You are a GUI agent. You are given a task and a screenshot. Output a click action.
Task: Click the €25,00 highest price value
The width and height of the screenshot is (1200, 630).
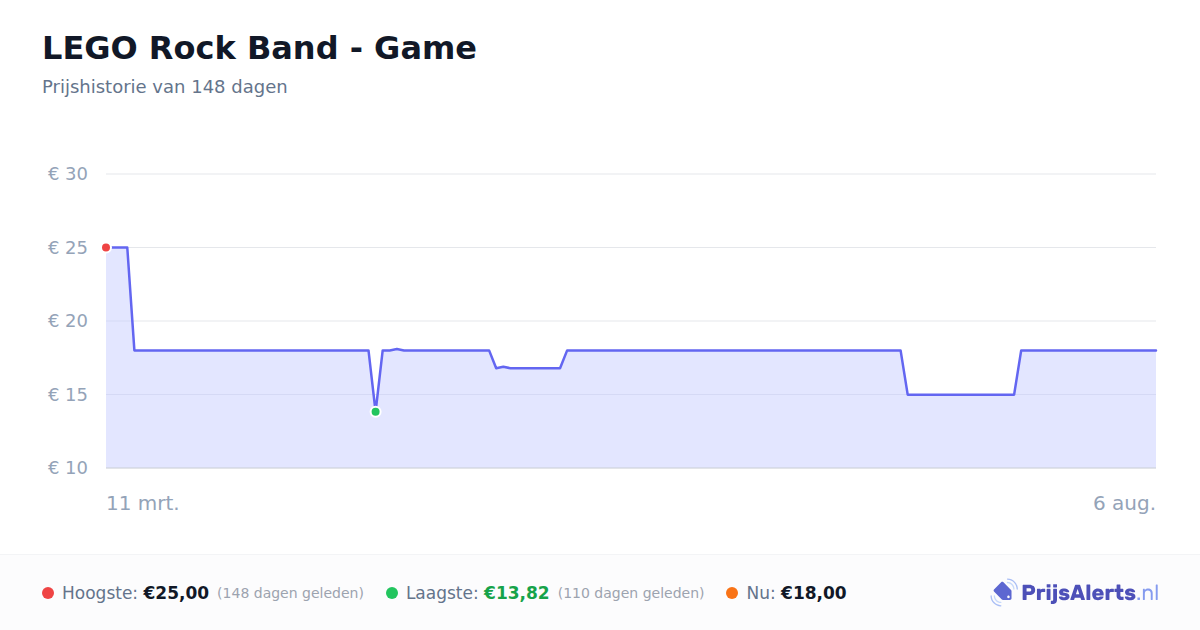(176, 593)
